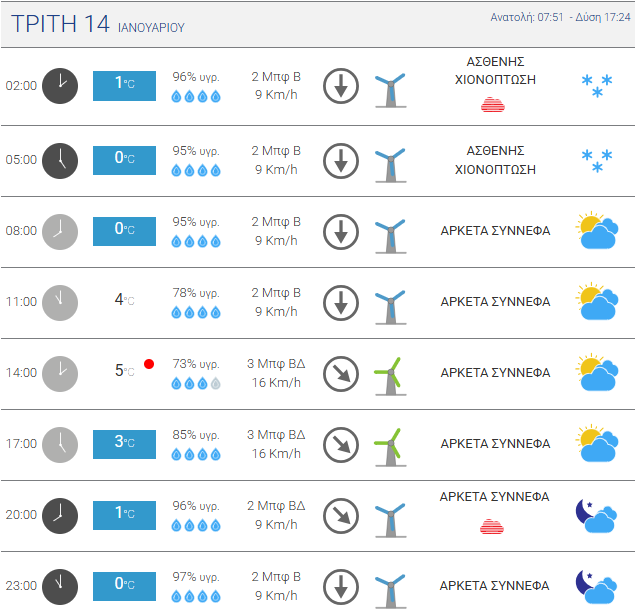The width and height of the screenshot is (642, 616).
Task: Click the red warning cloud under 02:00 snowfall text
Action: click(x=493, y=104)
